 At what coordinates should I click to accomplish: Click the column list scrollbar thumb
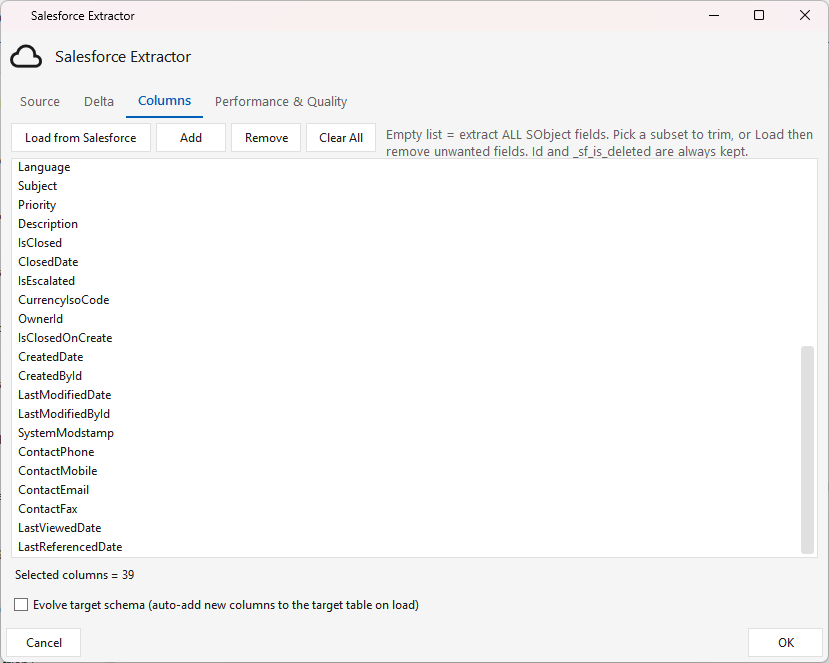[807, 450]
